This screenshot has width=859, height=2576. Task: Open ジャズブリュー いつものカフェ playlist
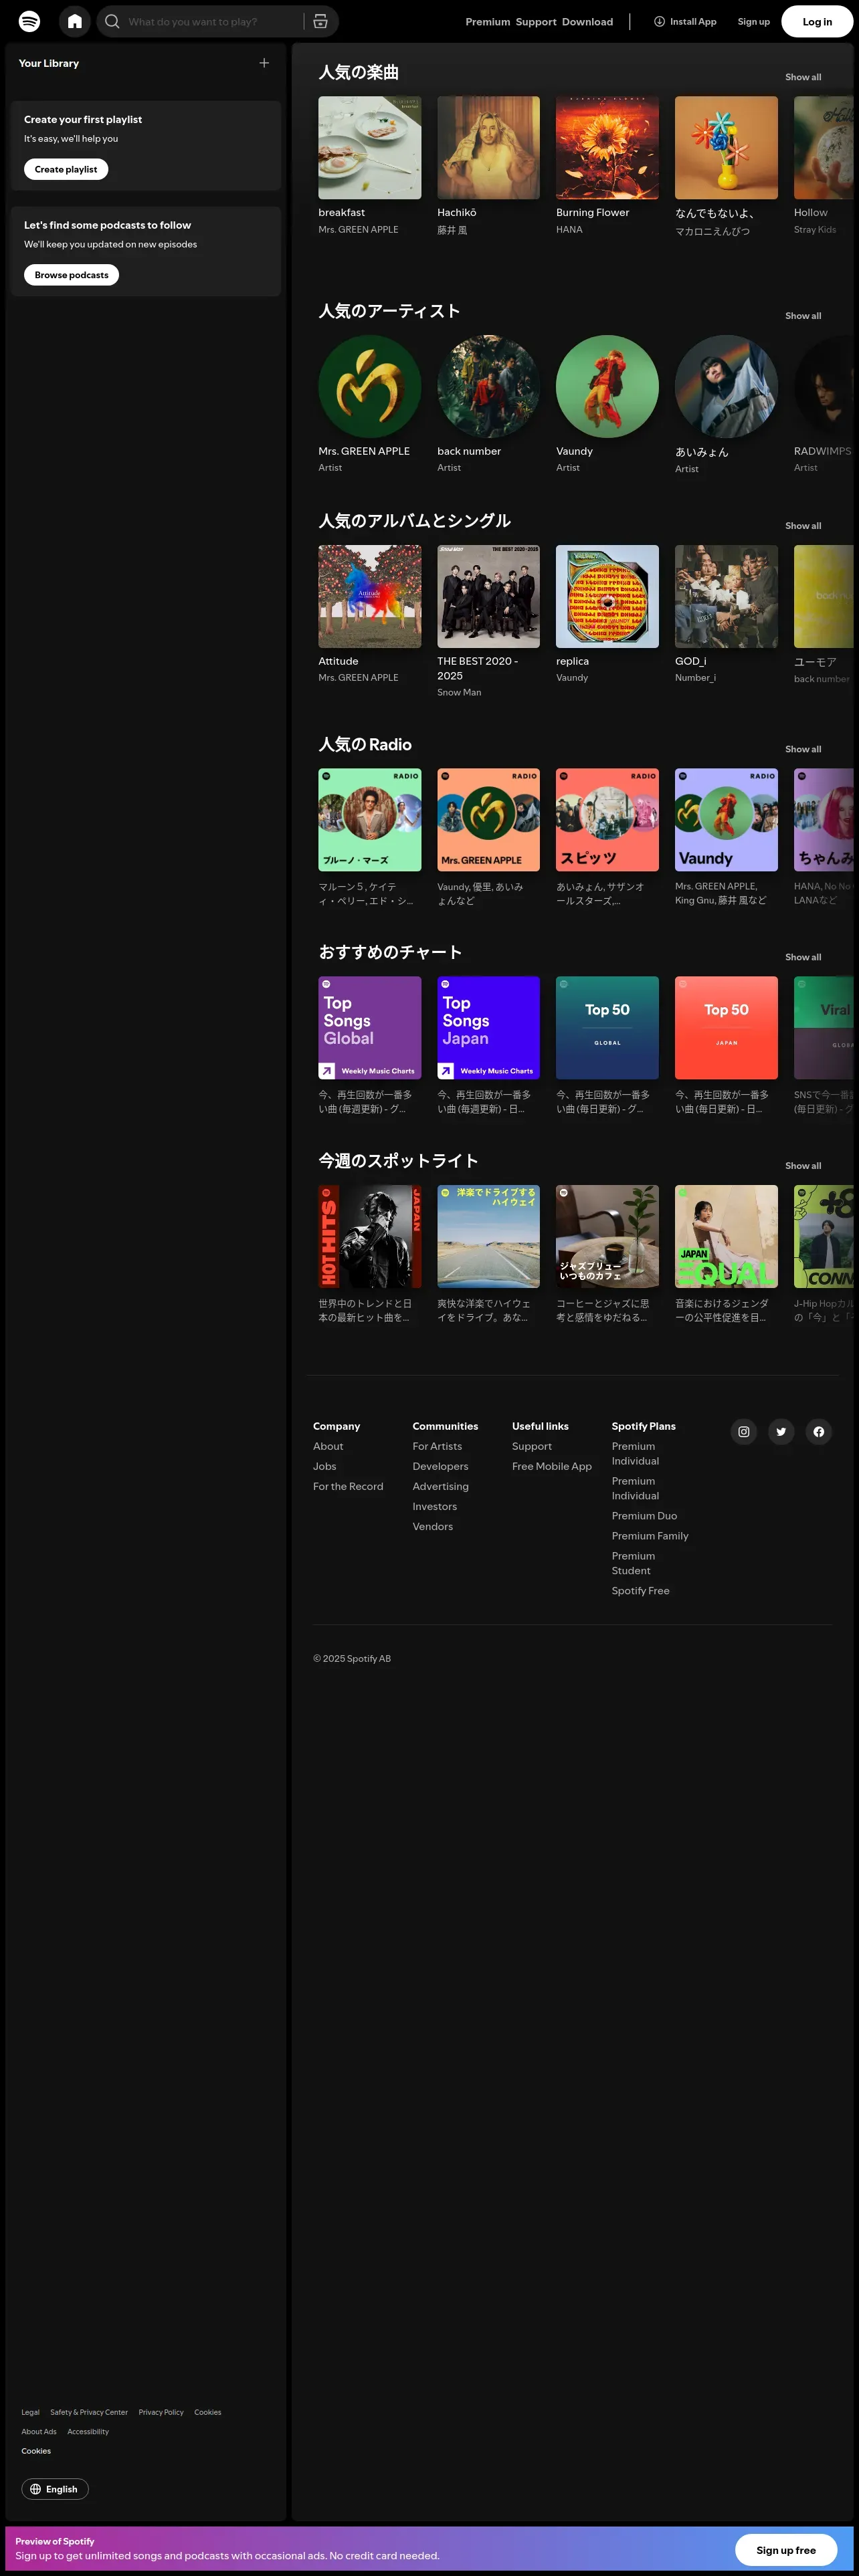click(607, 1236)
